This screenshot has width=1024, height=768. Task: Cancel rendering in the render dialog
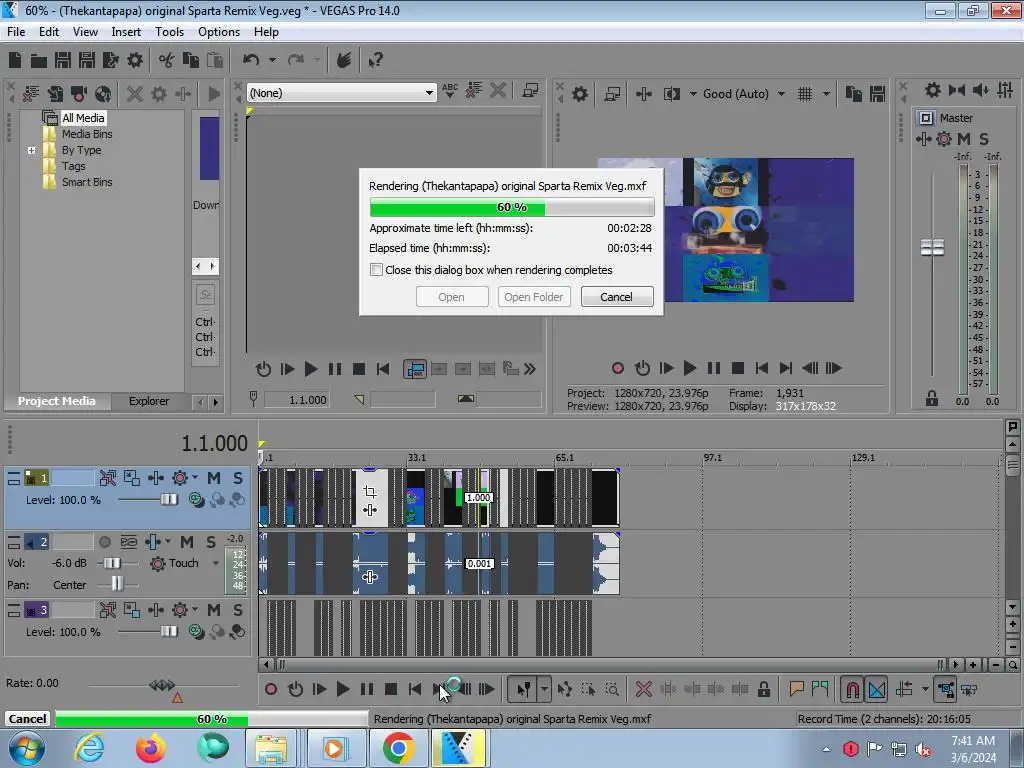[x=616, y=296]
